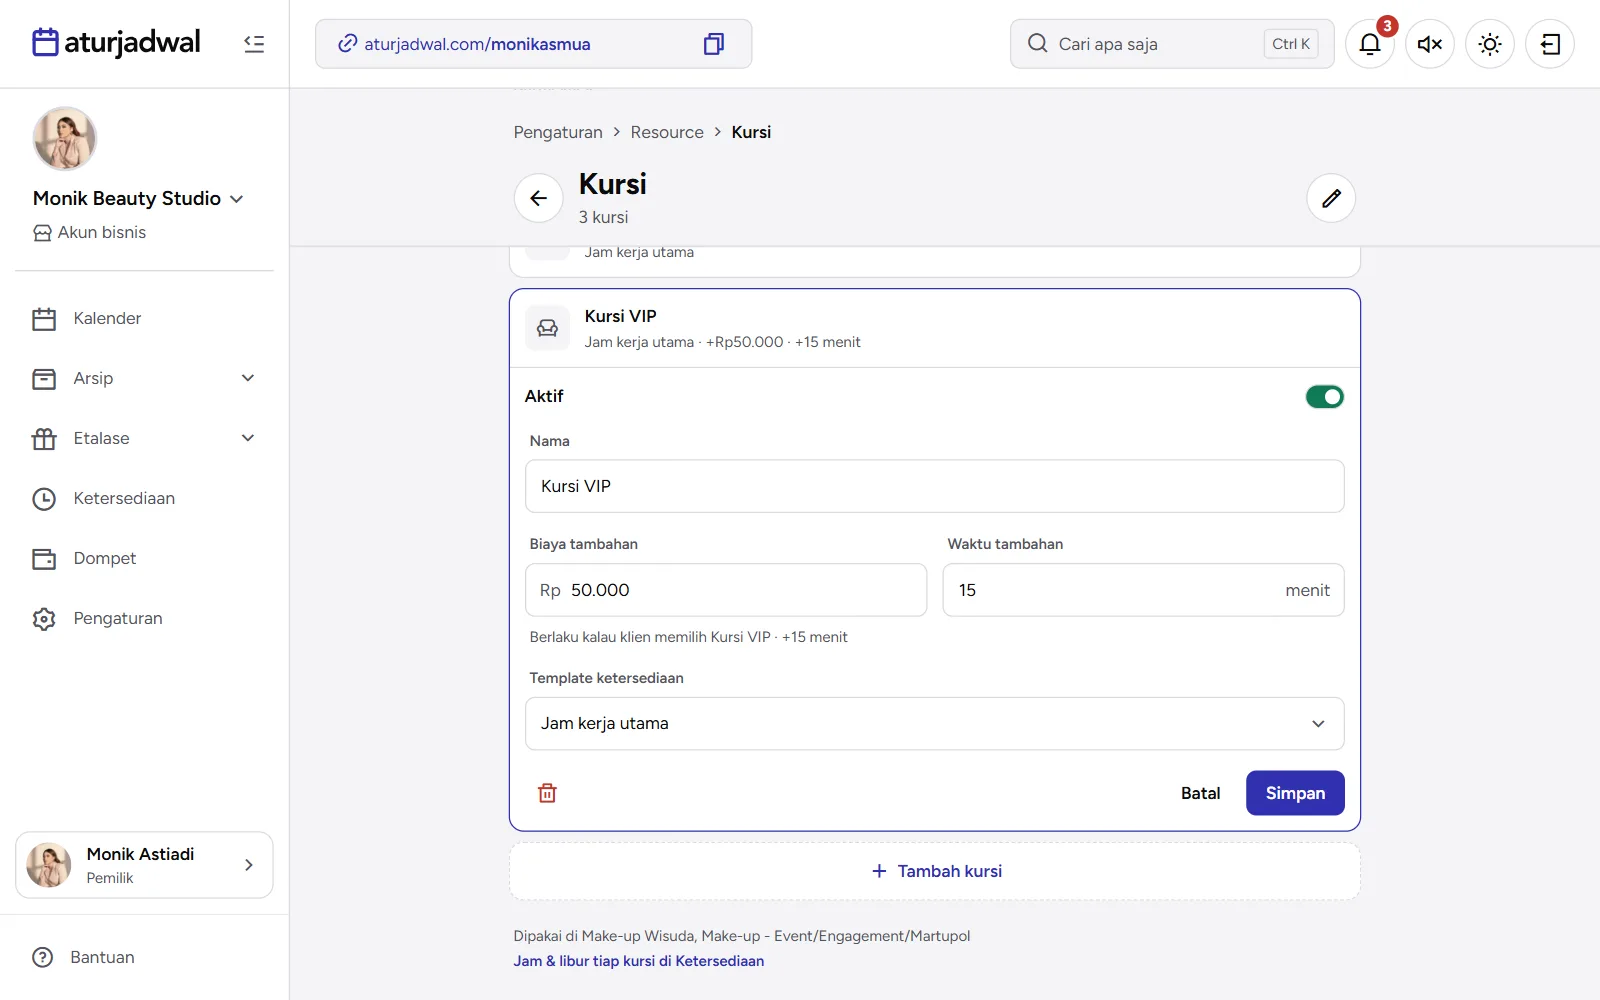Switch theme with the sun icon
This screenshot has width=1600, height=1000.
tap(1490, 44)
